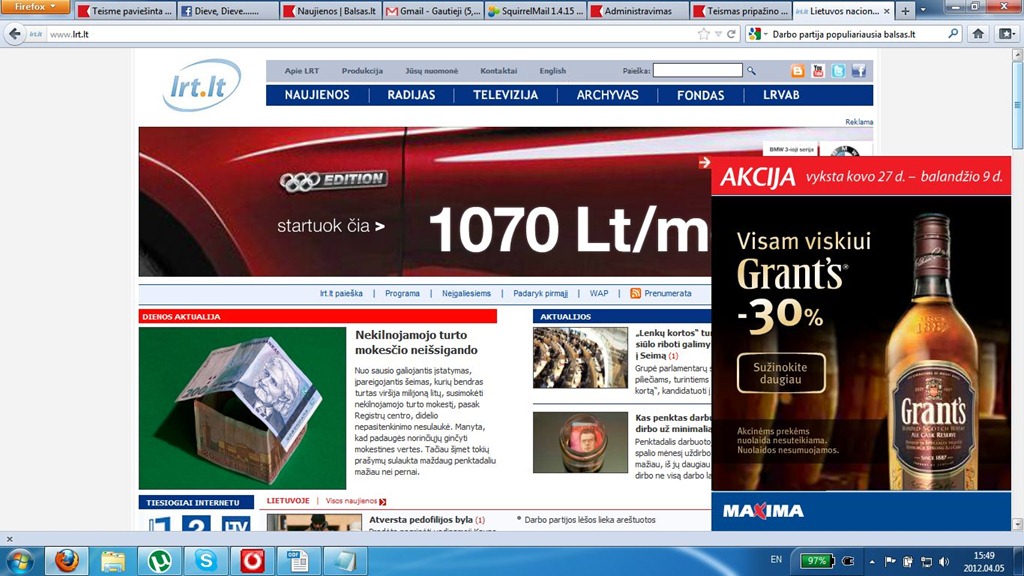Screen dimensions: 1024x576
Task: Open the Blogger icon in the site header
Action: click(x=797, y=71)
